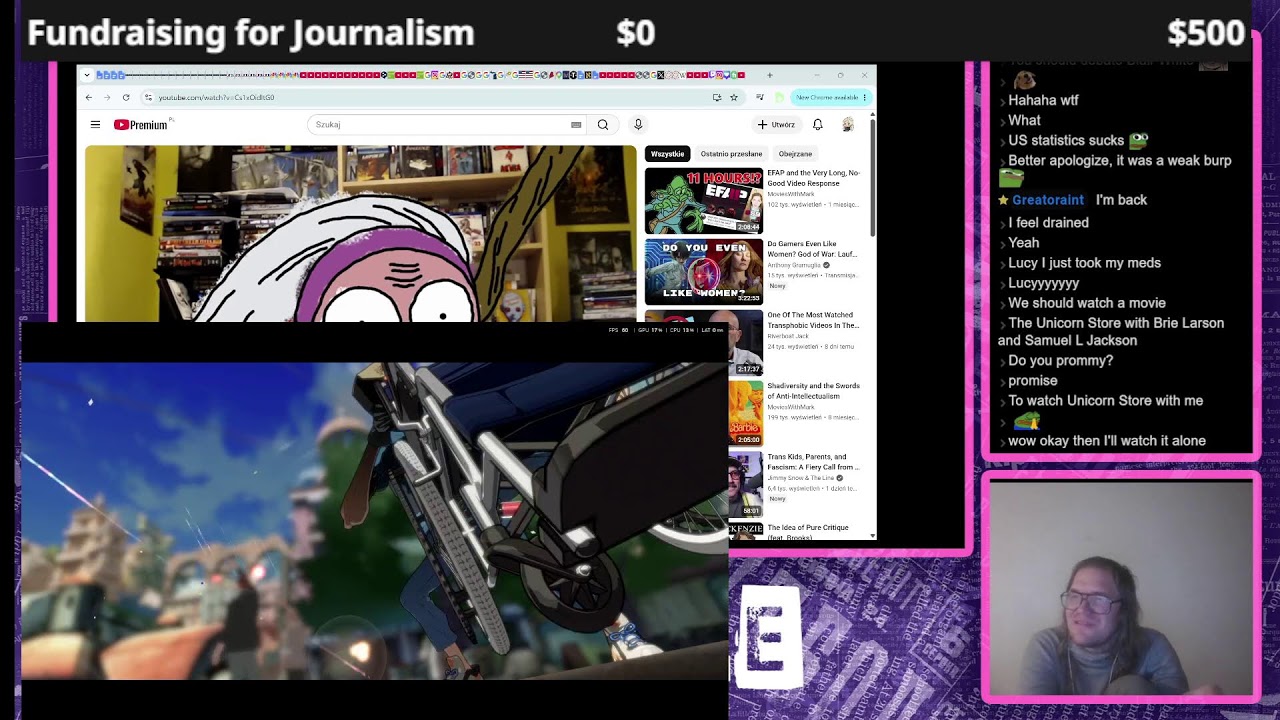Viewport: 1280px width, 720px height.
Task: Open the YouTube account avatar menu
Action: [848, 125]
